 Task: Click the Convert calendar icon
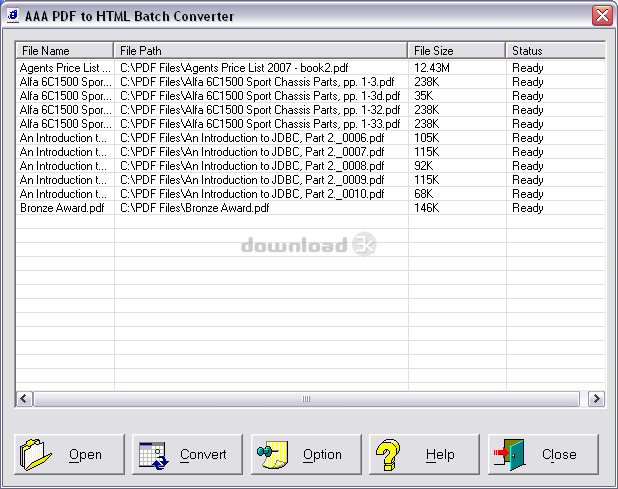point(154,455)
